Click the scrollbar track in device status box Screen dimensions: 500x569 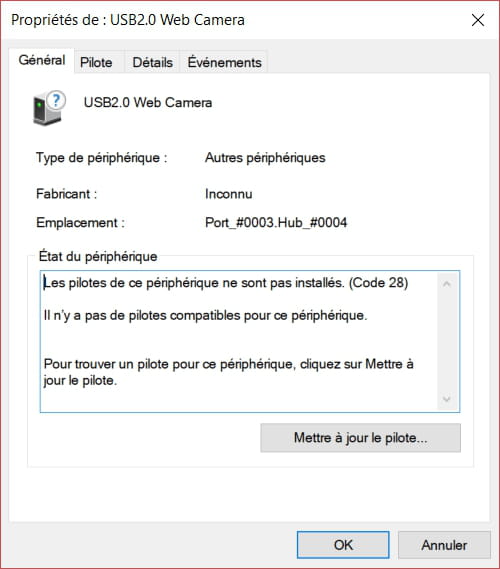pyautogui.click(x=447, y=341)
